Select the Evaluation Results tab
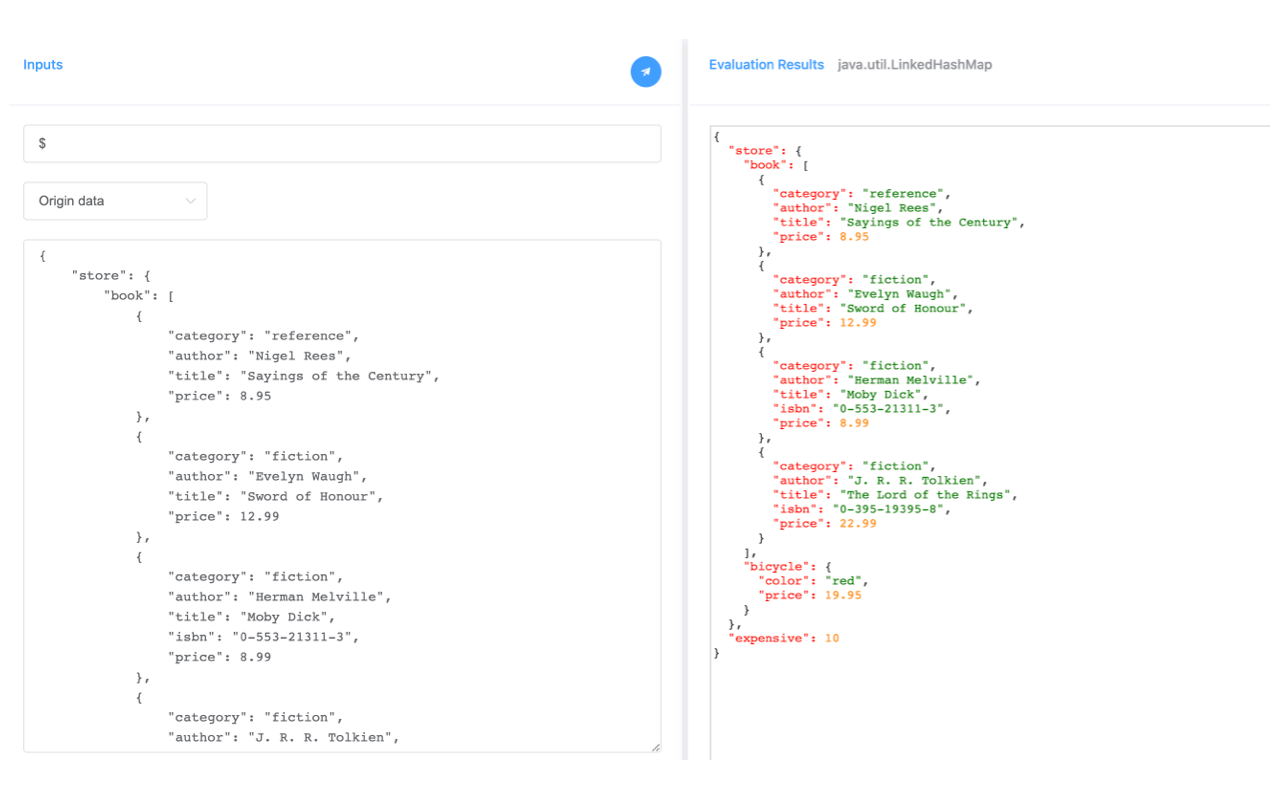Screen dimensions: 1280x800 click(766, 64)
